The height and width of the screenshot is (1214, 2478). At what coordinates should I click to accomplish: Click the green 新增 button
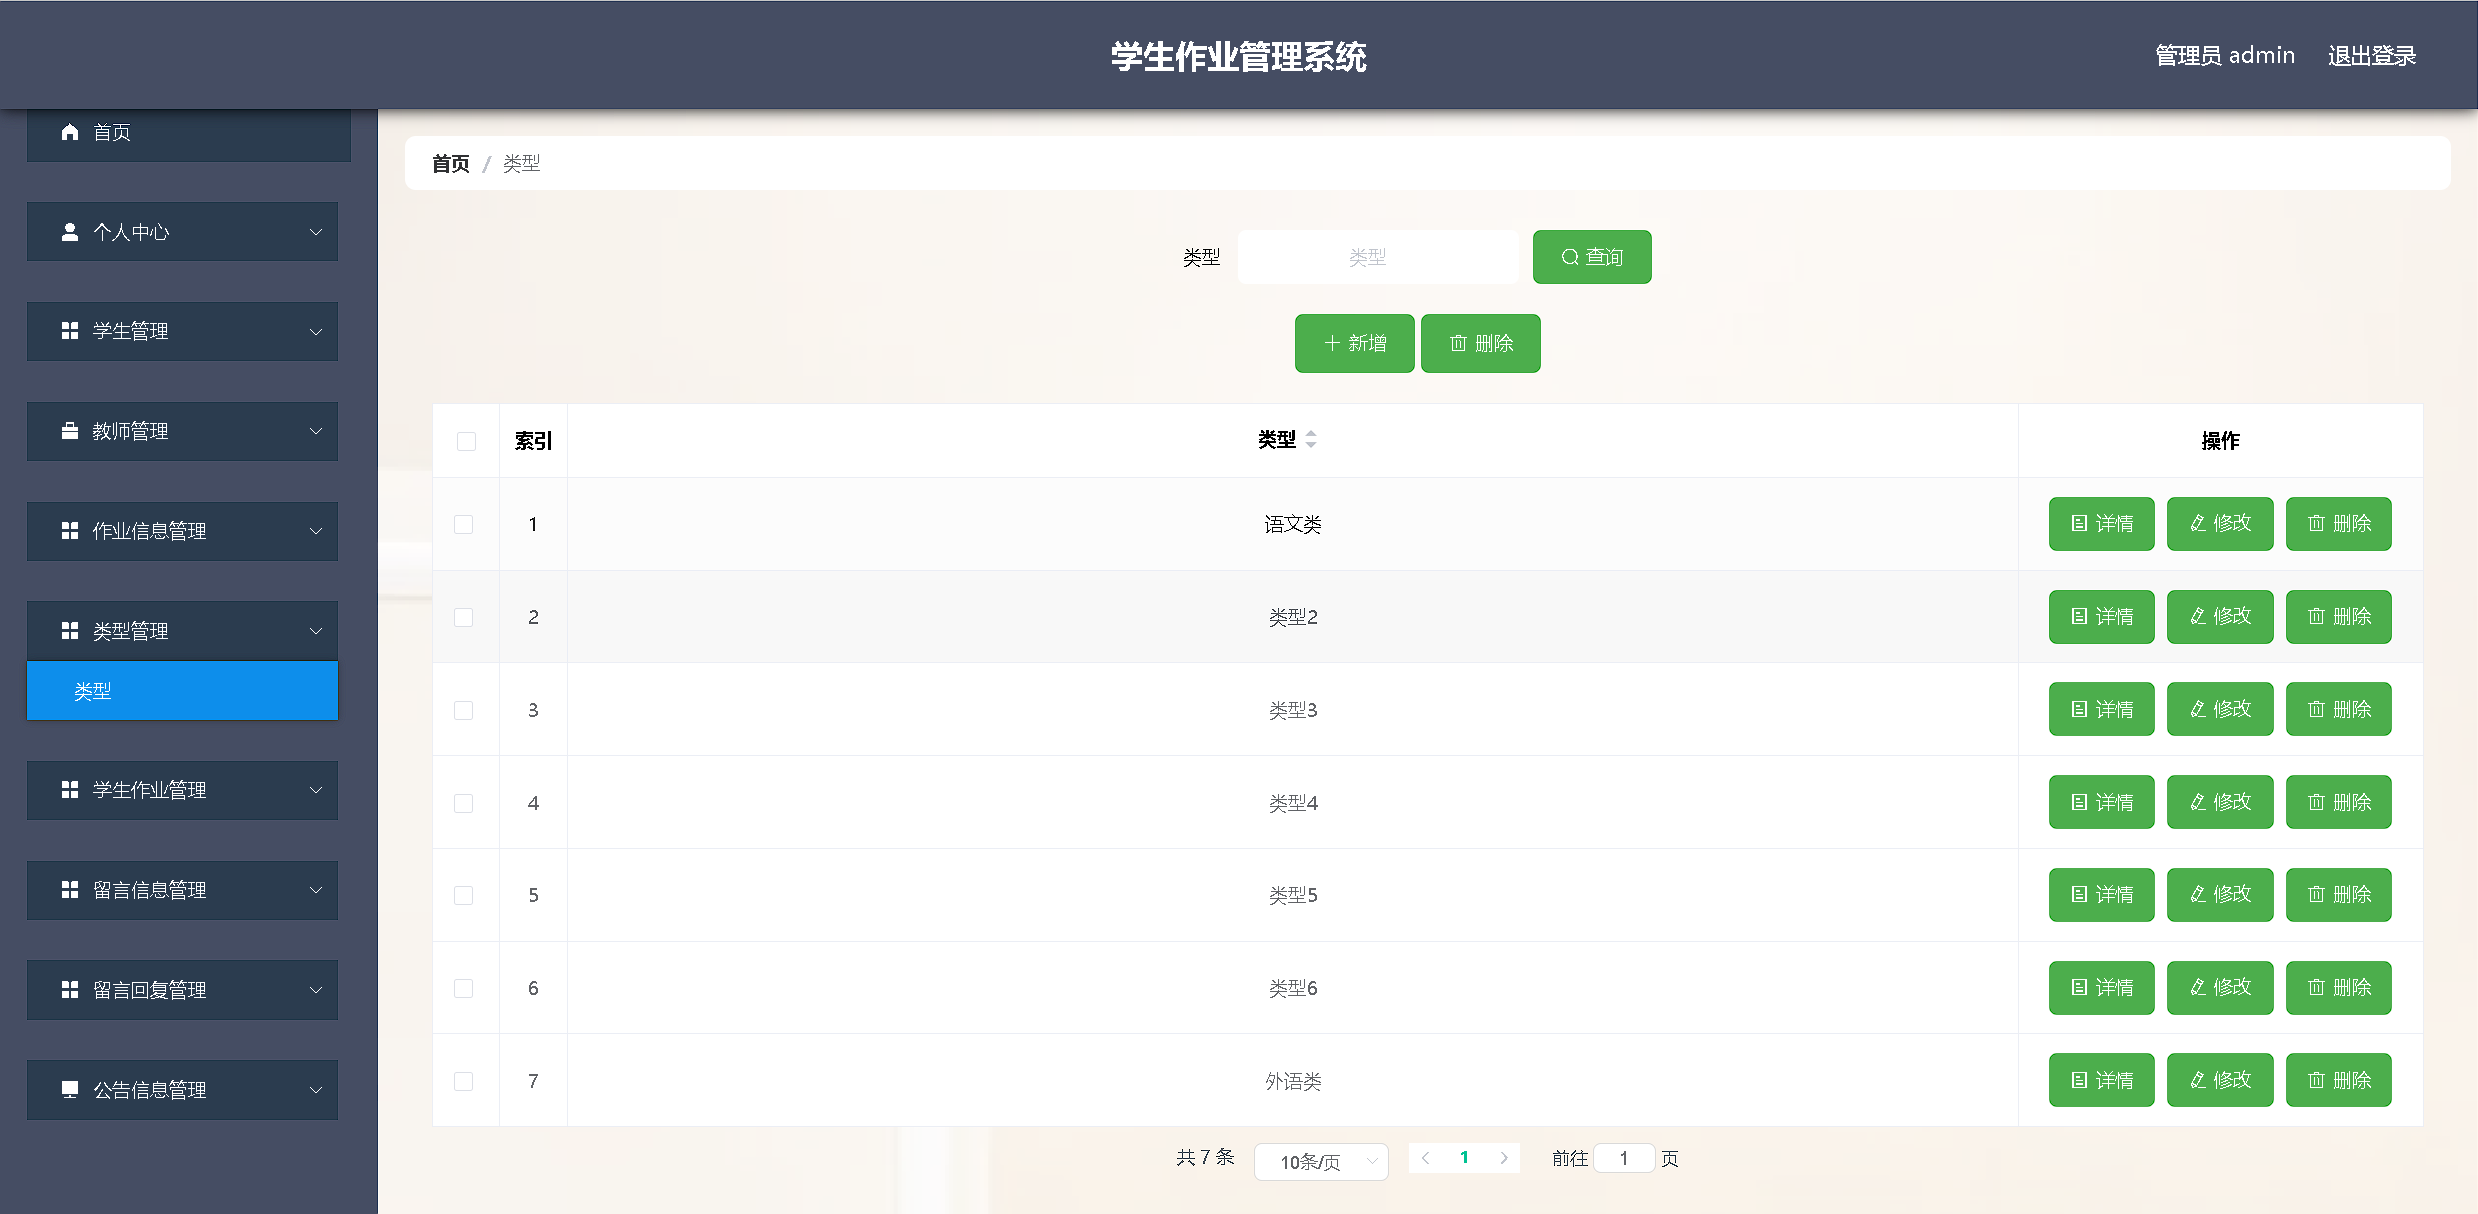click(x=1354, y=343)
